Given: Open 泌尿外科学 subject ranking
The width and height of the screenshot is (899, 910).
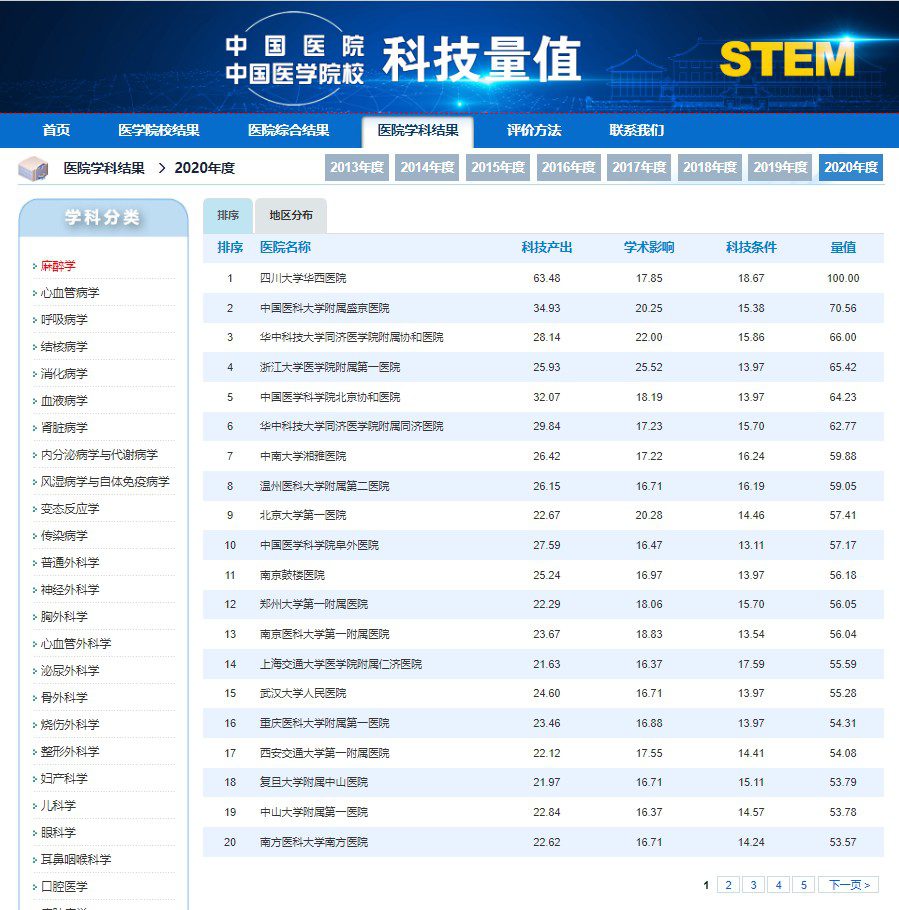Looking at the screenshot, I should [70, 670].
